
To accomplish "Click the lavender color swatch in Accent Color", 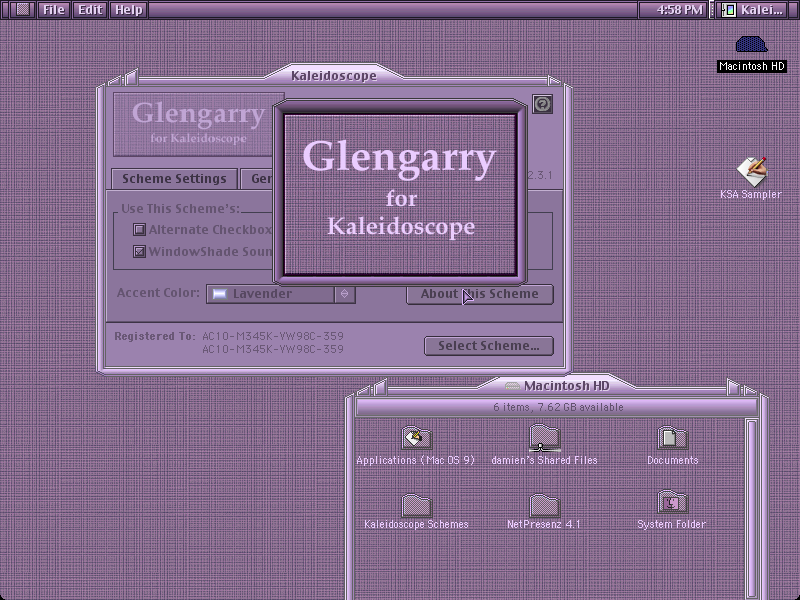I will coord(219,294).
